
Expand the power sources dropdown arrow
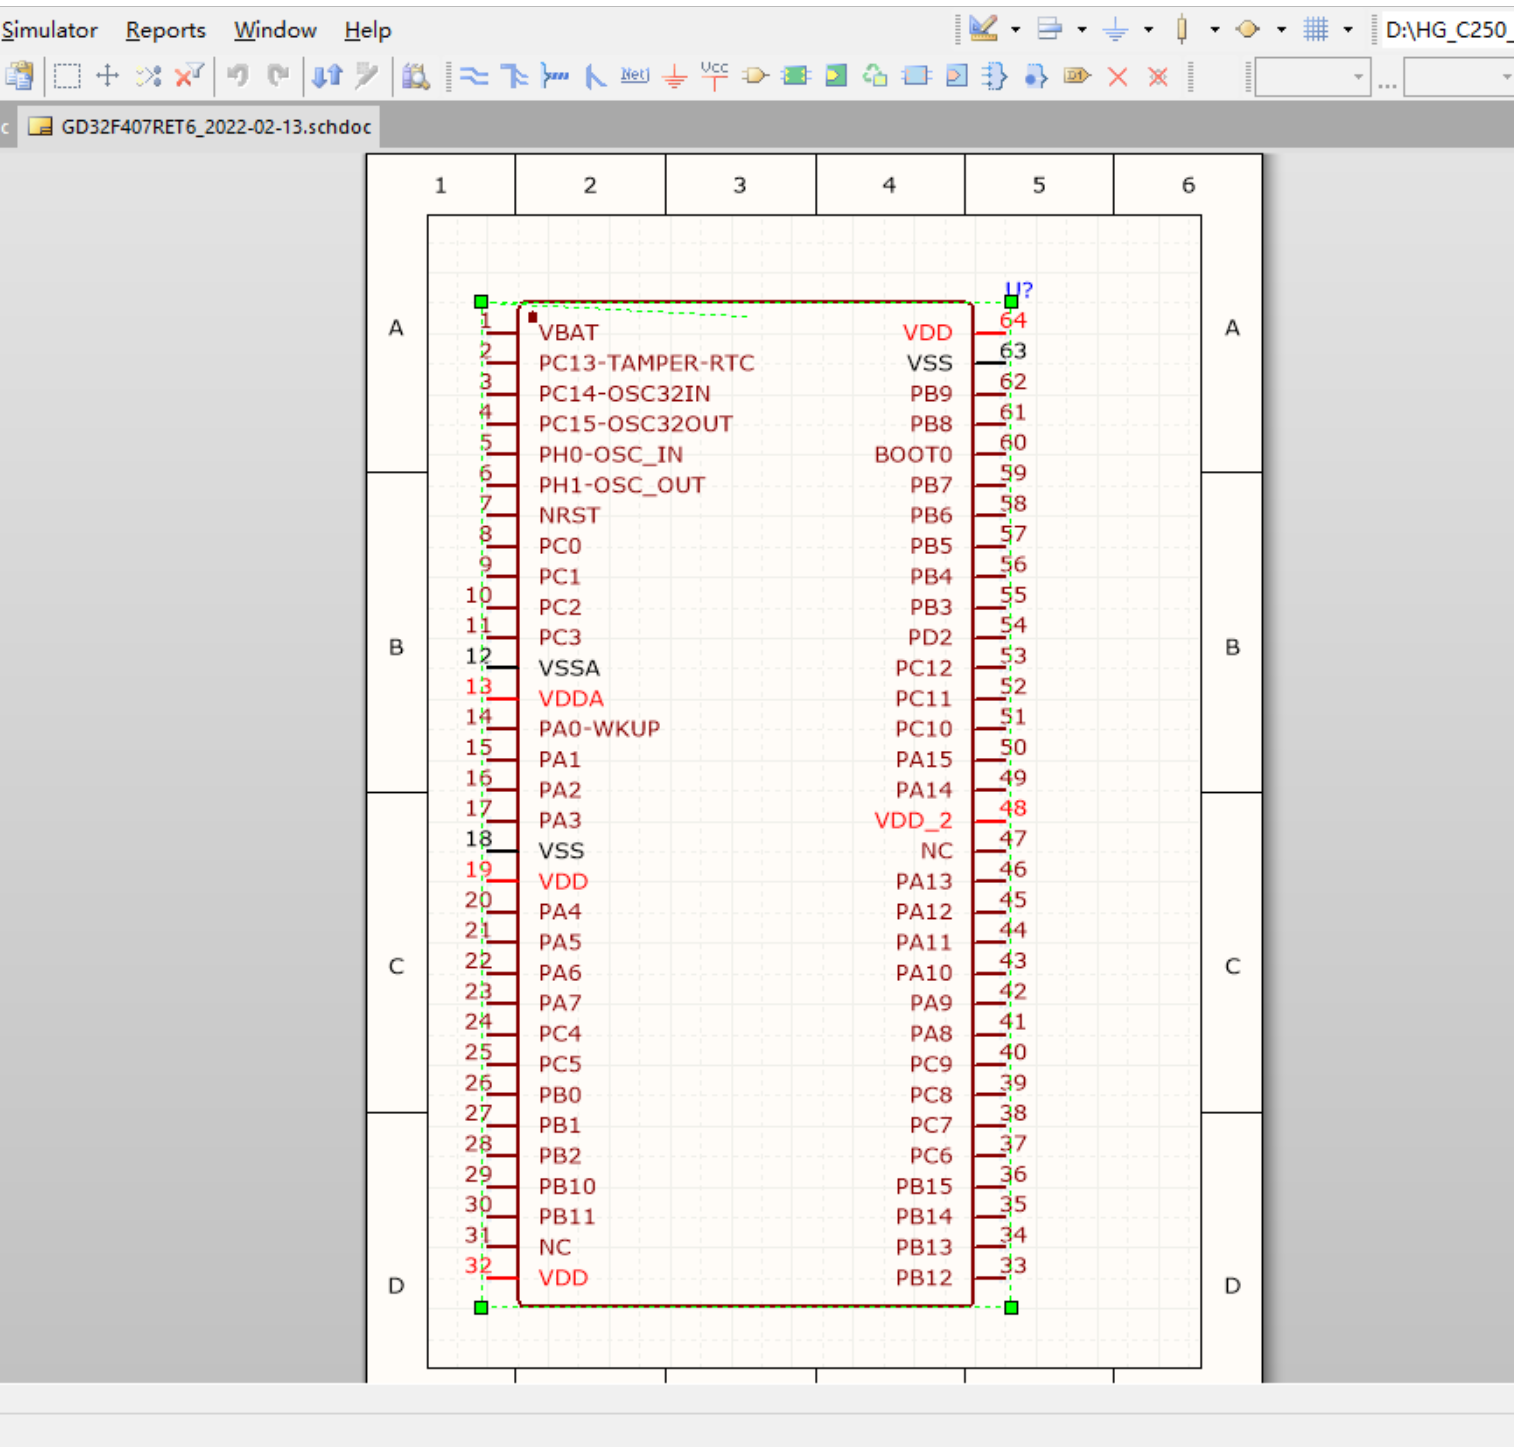click(1148, 30)
